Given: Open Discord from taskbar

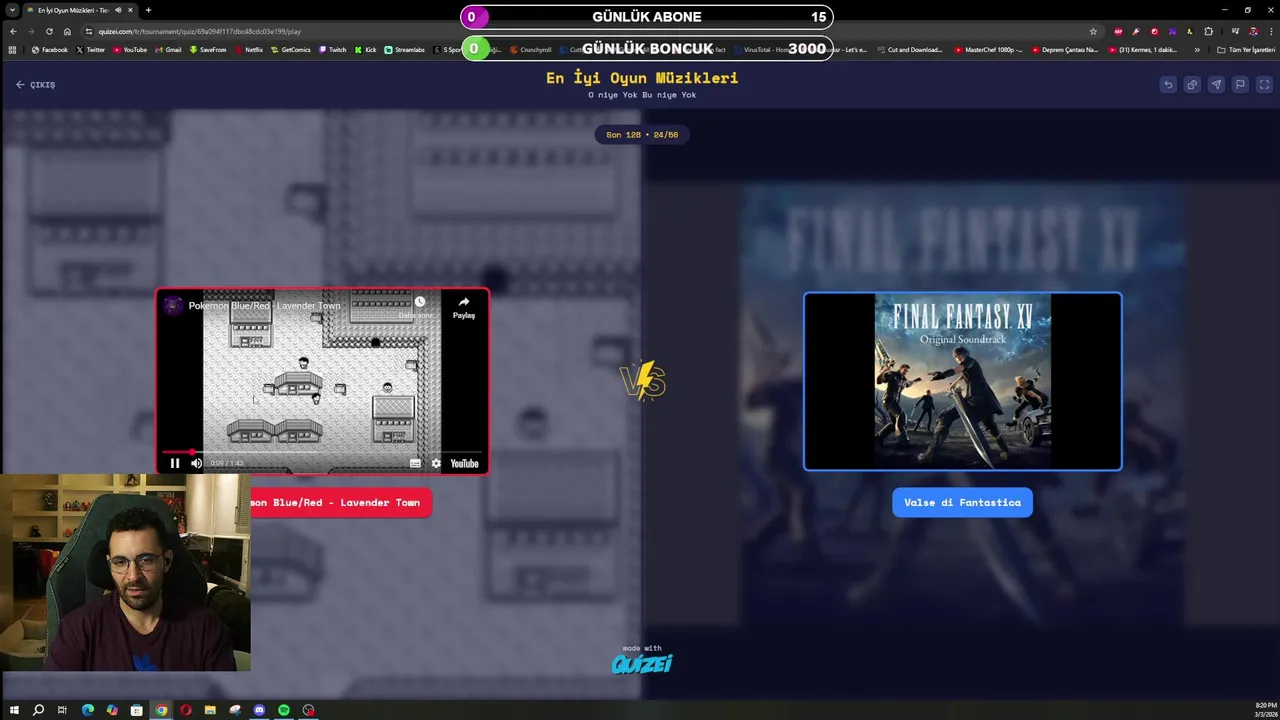Looking at the screenshot, I should (x=259, y=710).
